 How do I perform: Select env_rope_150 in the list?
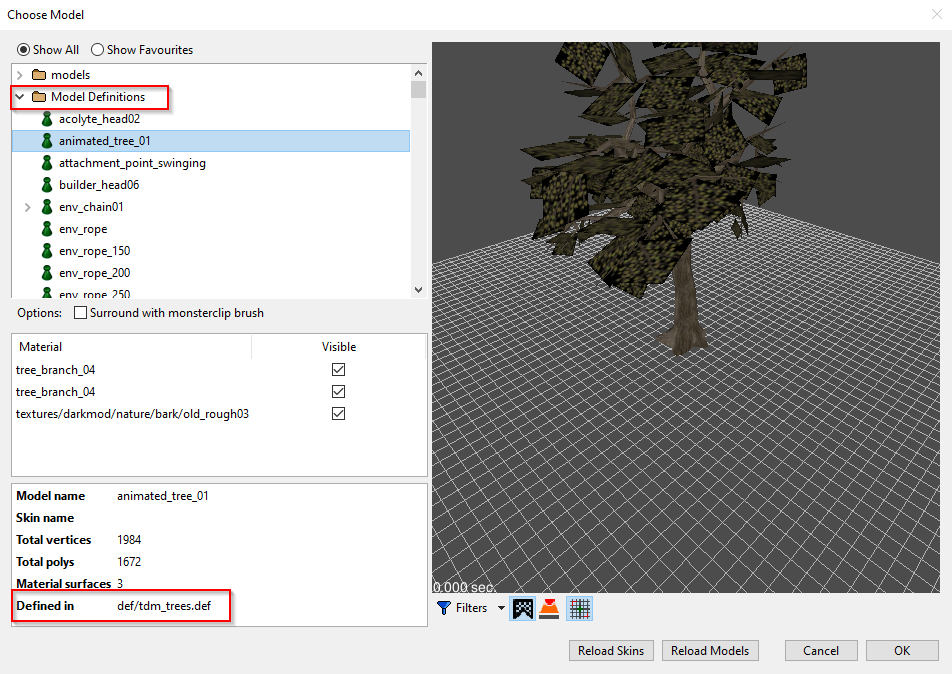click(95, 251)
